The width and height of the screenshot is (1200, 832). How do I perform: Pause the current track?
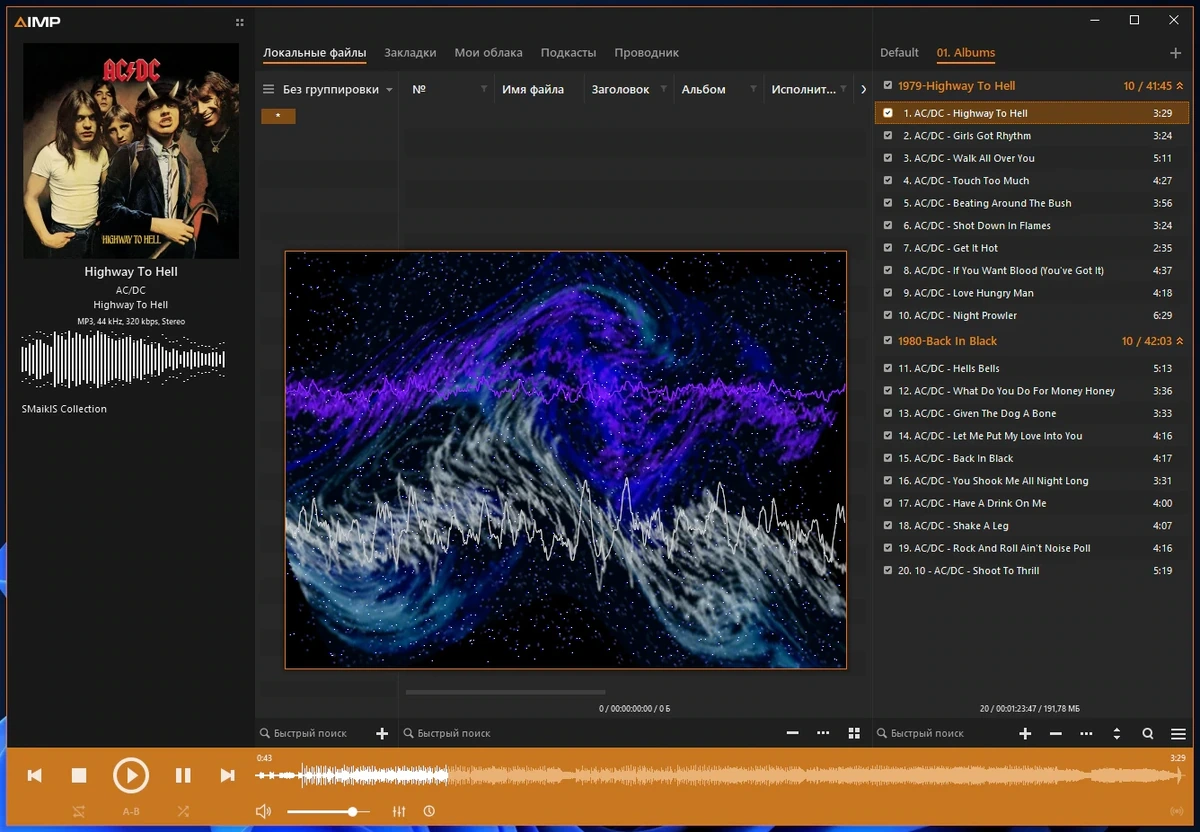click(x=183, y=775)
